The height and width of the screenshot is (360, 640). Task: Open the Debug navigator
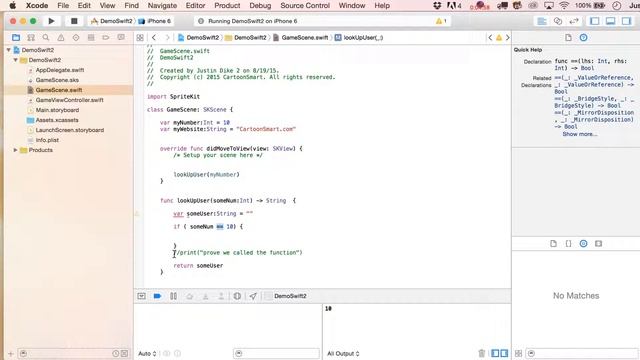[91, 38]
